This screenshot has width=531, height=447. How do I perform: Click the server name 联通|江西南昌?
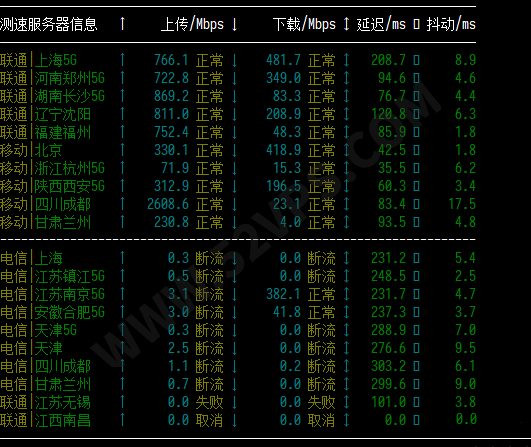(45, 420)
